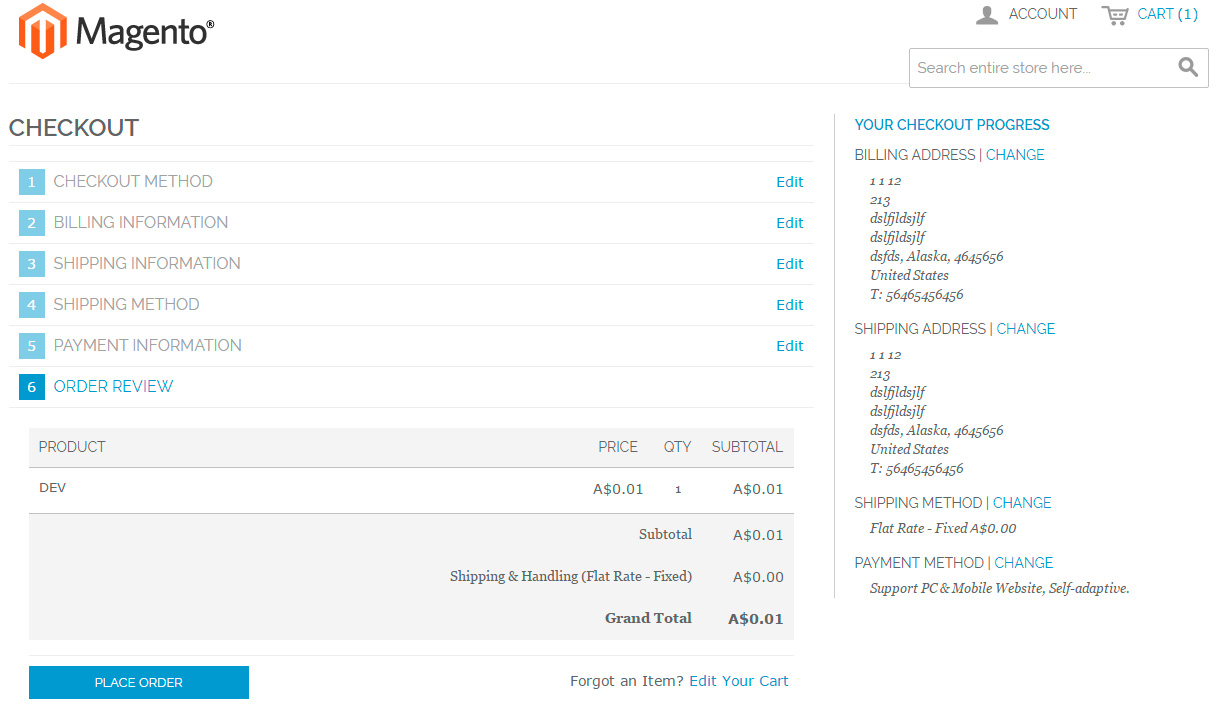
Task: Click the Grand Total amount A$0.01
Action: click(756, 619)
